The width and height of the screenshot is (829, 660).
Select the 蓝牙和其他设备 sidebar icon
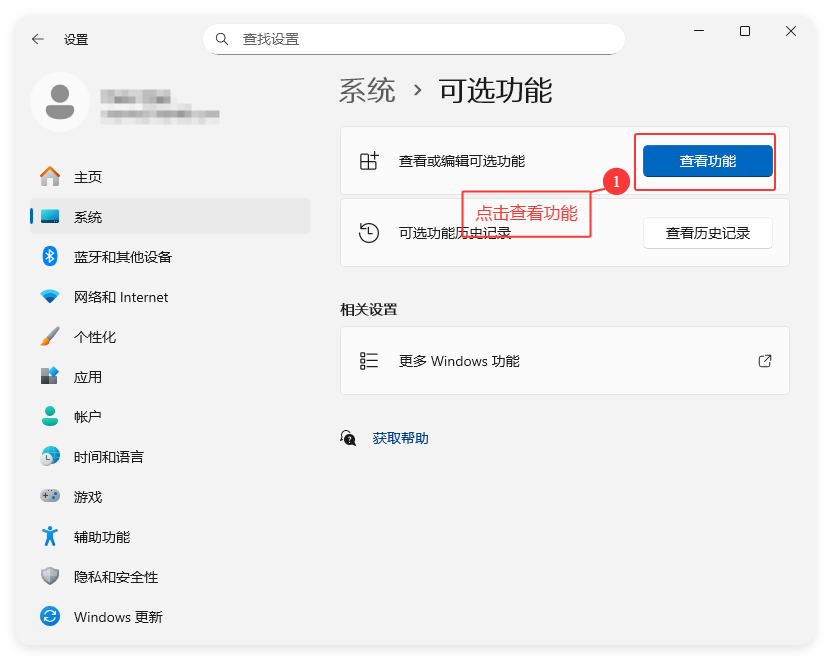click(x=50, y=257)
